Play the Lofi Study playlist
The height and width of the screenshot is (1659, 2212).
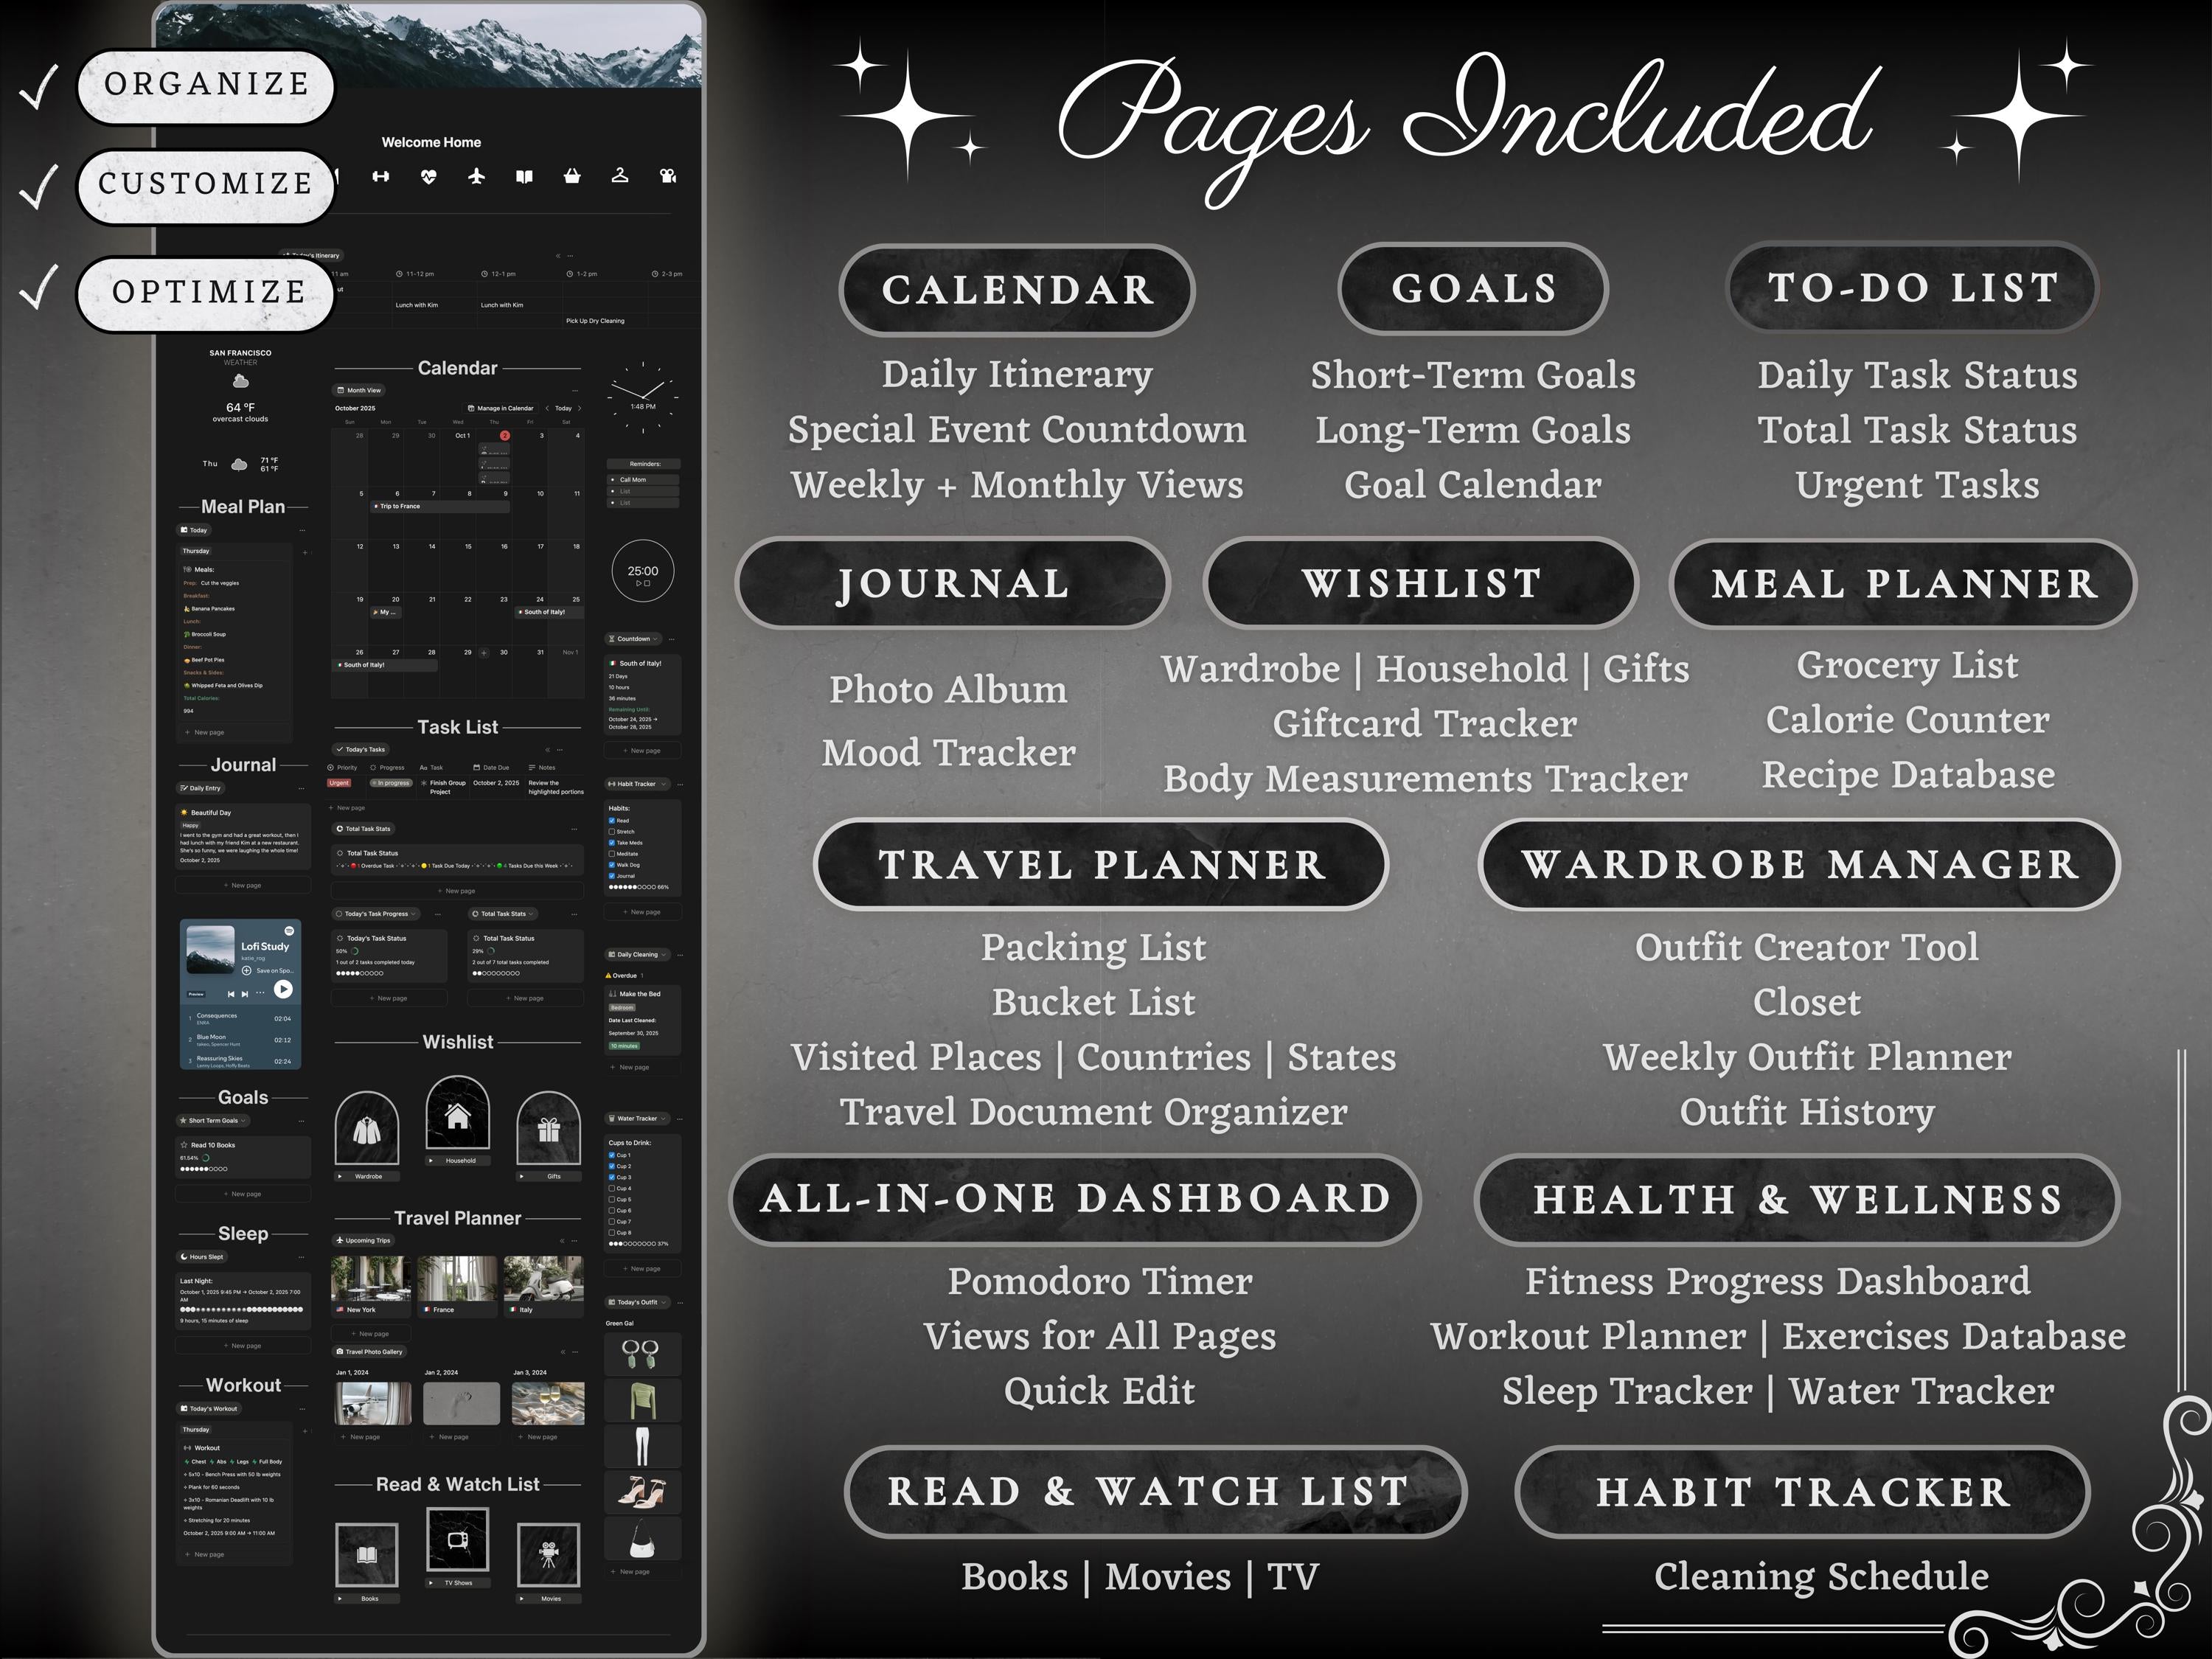coord(284,989)
